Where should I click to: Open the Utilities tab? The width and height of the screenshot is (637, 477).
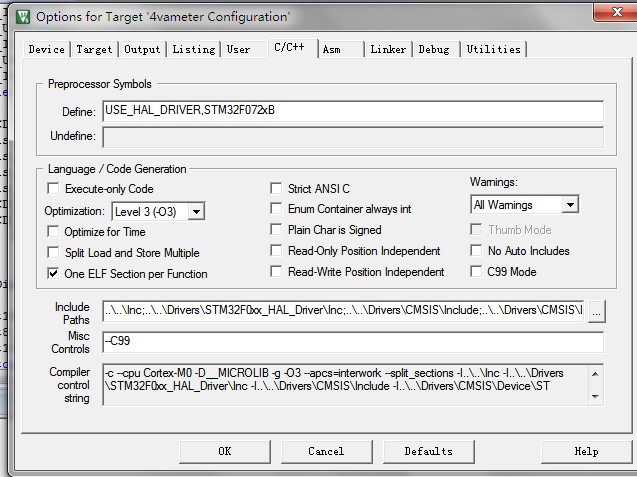pyautogui.click(x=494, y=50)
